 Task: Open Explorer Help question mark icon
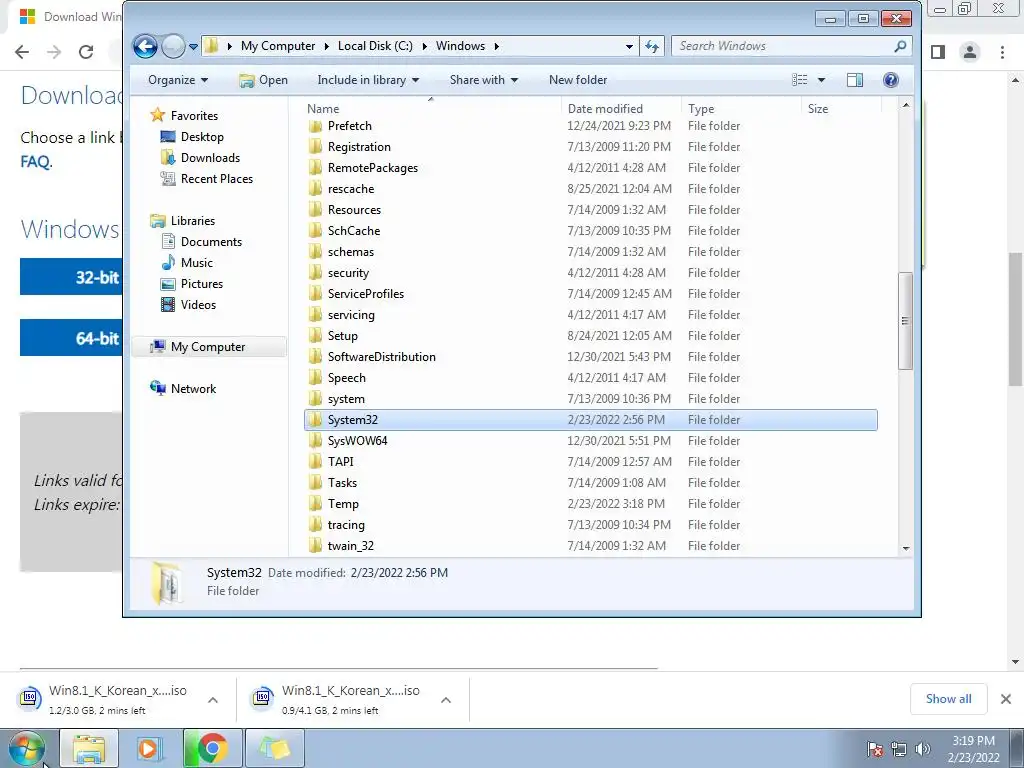point(891,80)
